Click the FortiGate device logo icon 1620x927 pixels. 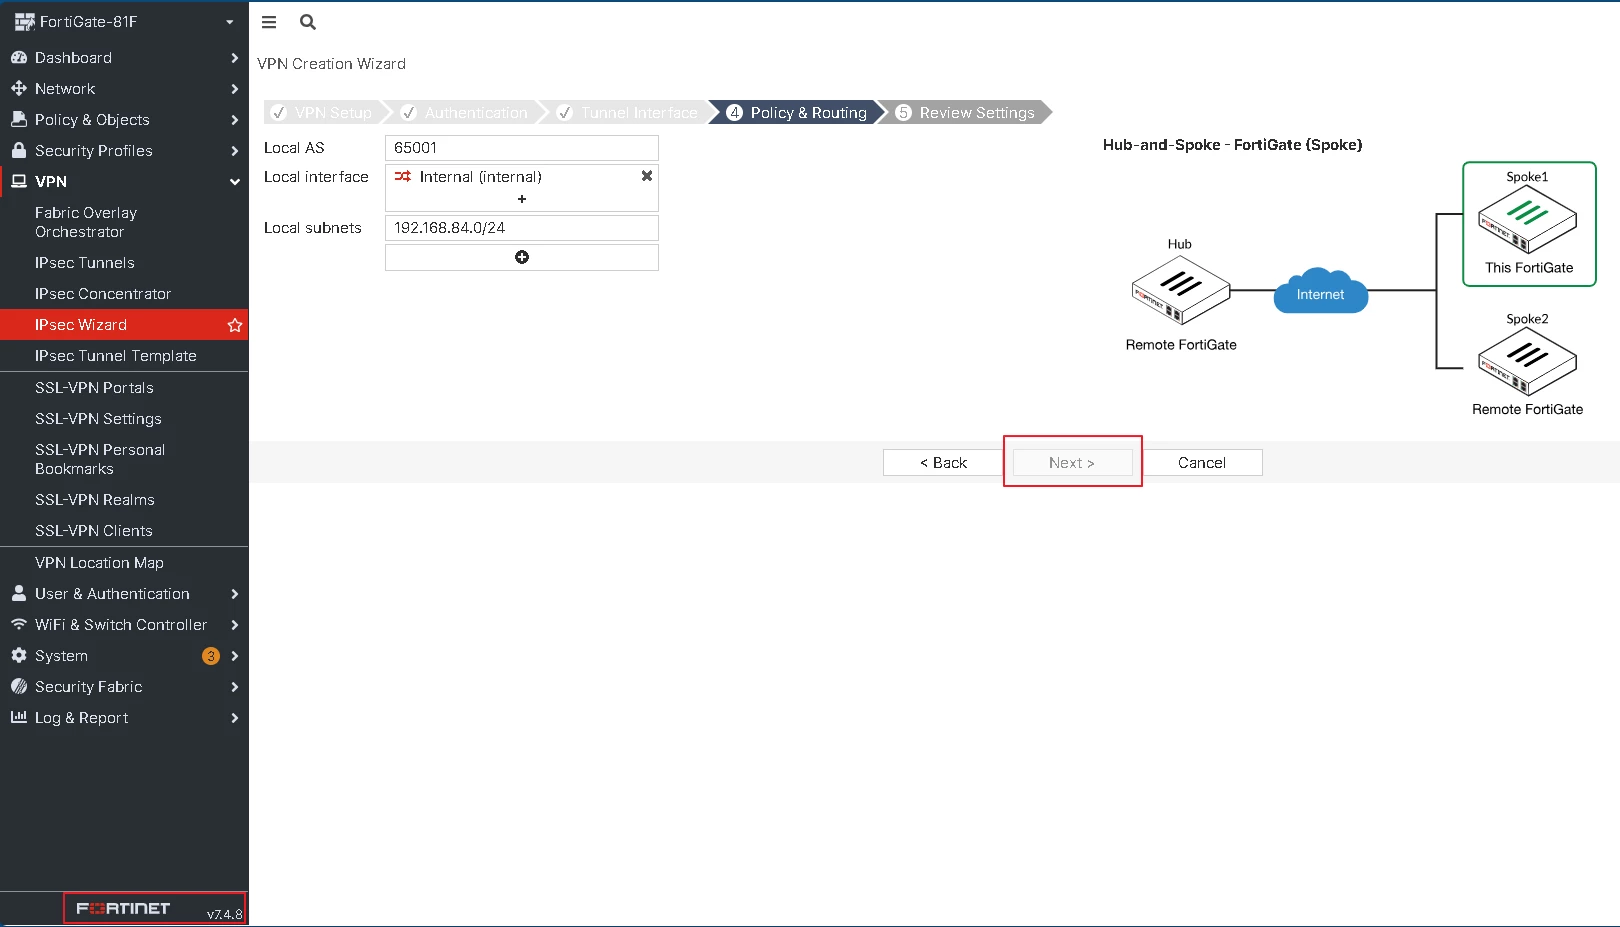pyautogui.click(x=25, y=22)
